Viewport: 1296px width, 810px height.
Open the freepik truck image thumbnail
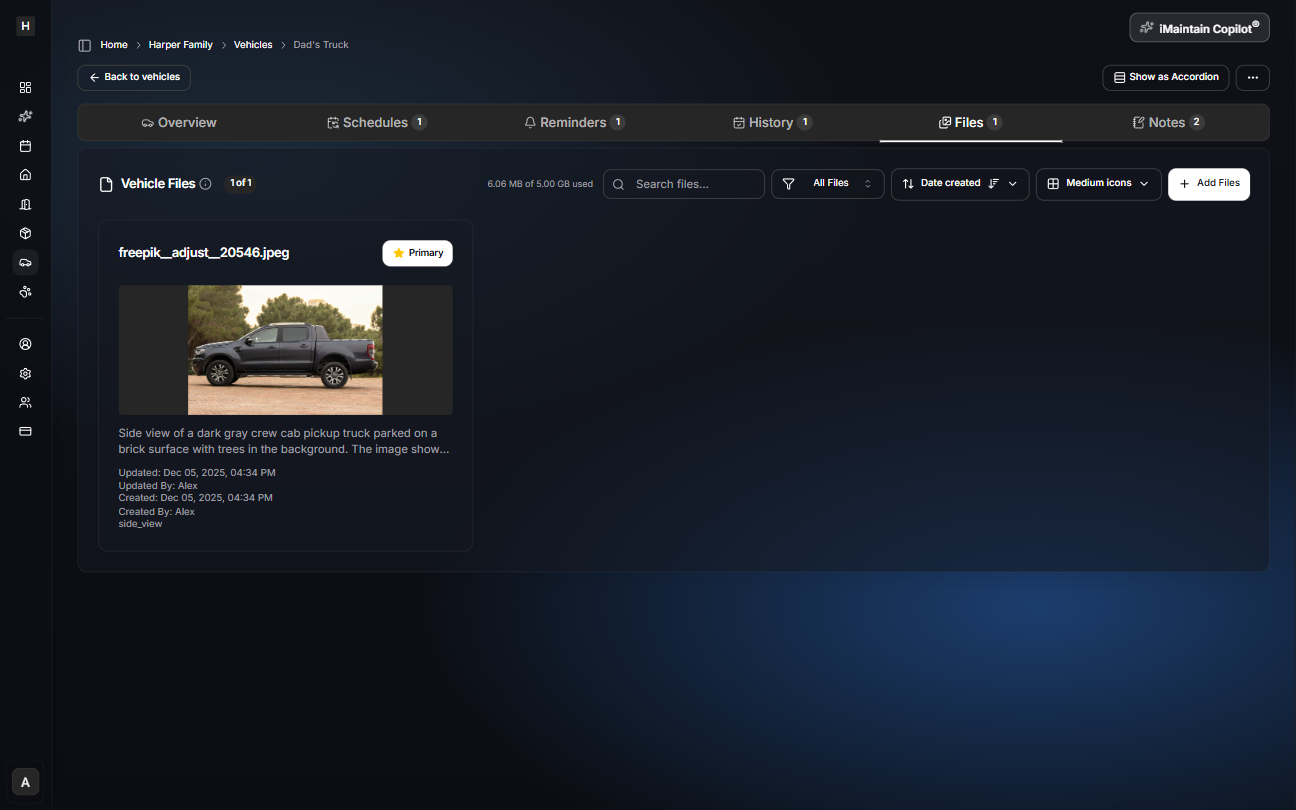285,349
